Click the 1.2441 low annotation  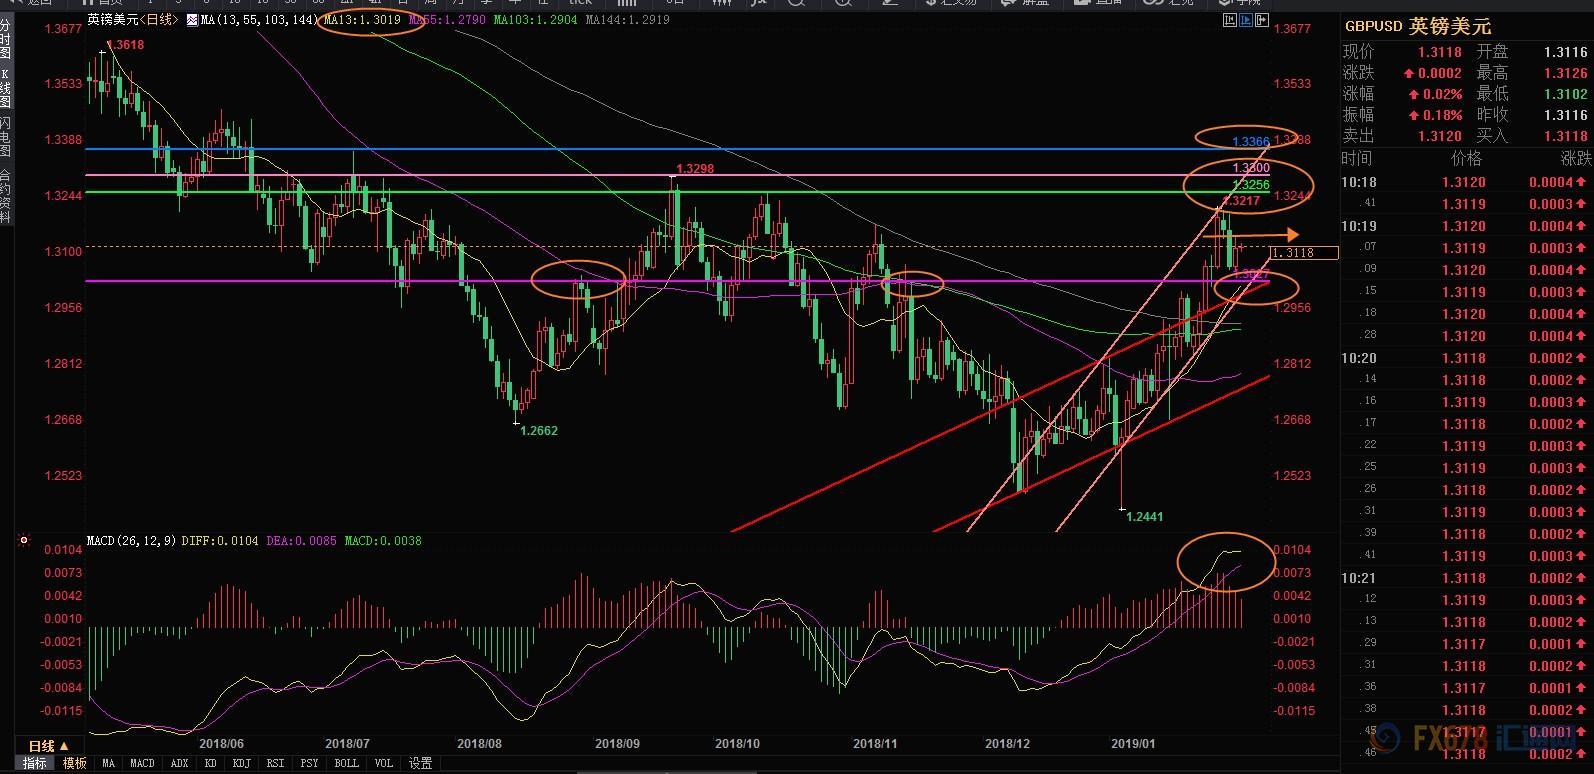(x=1144, y=517)
